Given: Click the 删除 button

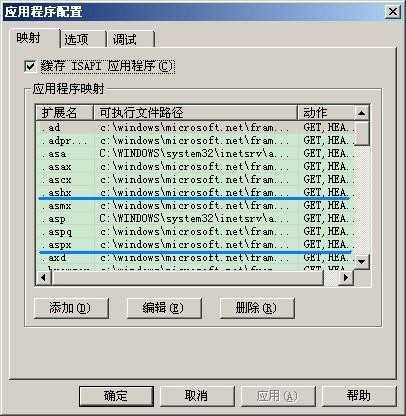Looking at the screenshot, I should pos(257,308).
